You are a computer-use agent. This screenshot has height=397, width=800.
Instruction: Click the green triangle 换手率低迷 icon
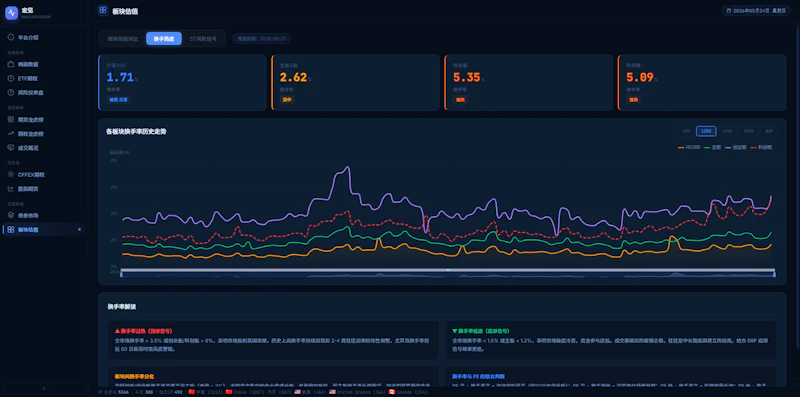point(455,331)
